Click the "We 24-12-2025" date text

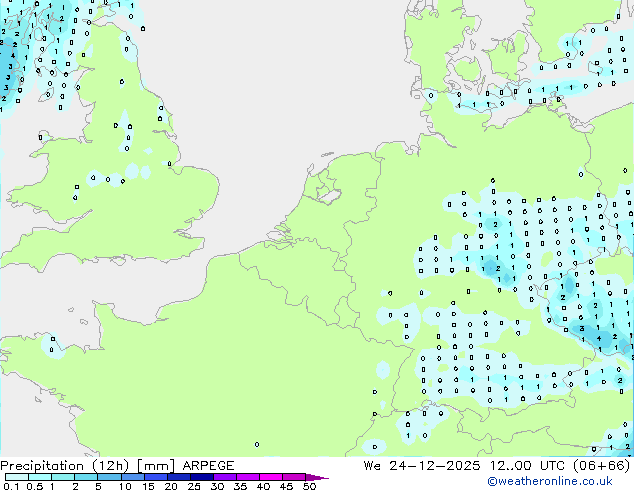point(422,466)
